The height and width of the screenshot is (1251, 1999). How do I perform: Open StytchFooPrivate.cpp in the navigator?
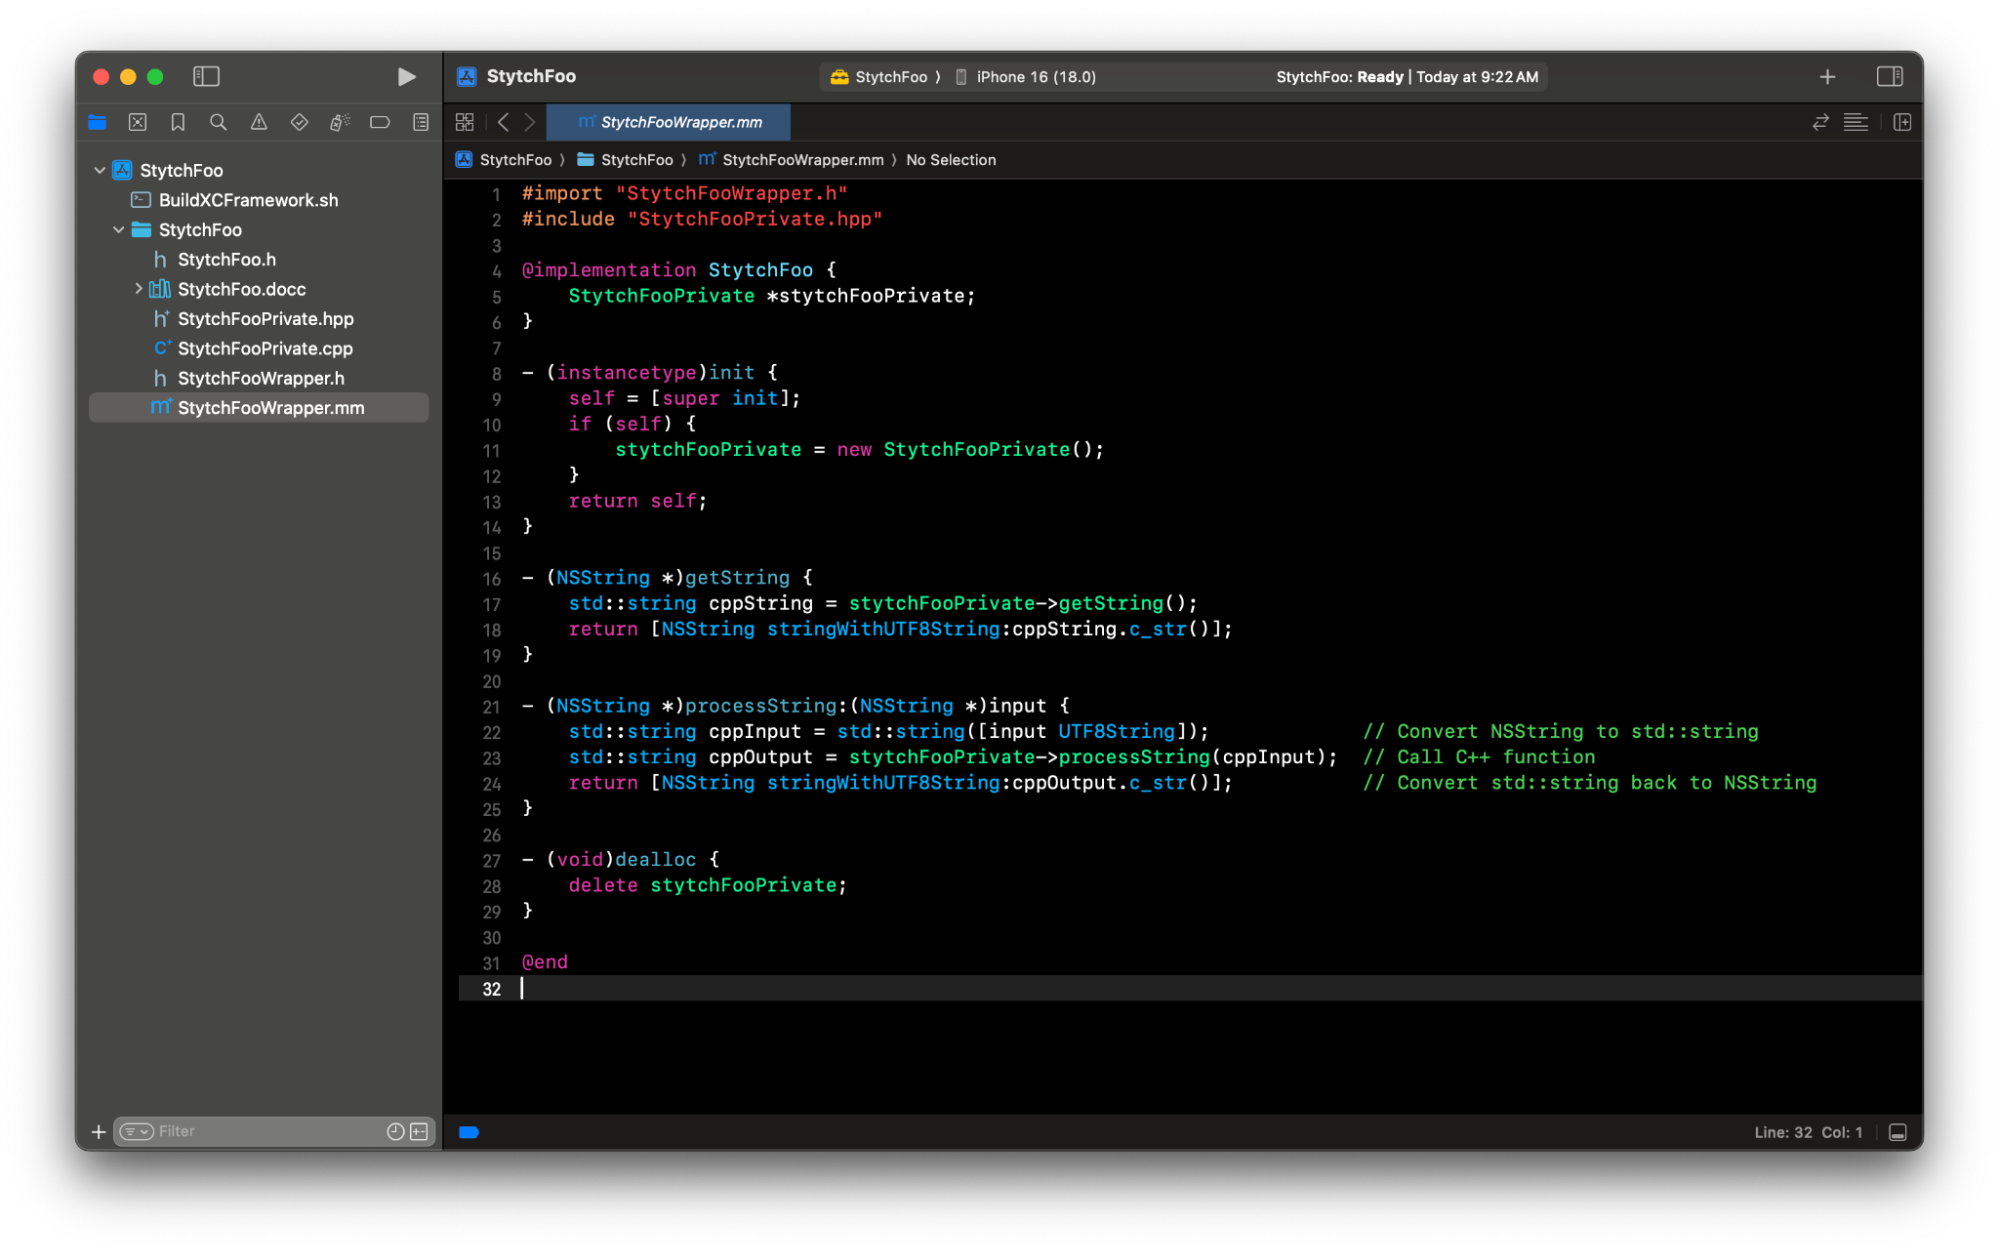(265, 348)
